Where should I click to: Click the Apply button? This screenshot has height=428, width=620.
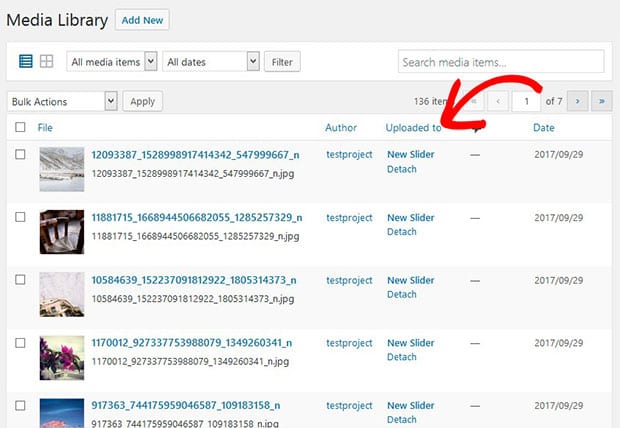point(143,102)
